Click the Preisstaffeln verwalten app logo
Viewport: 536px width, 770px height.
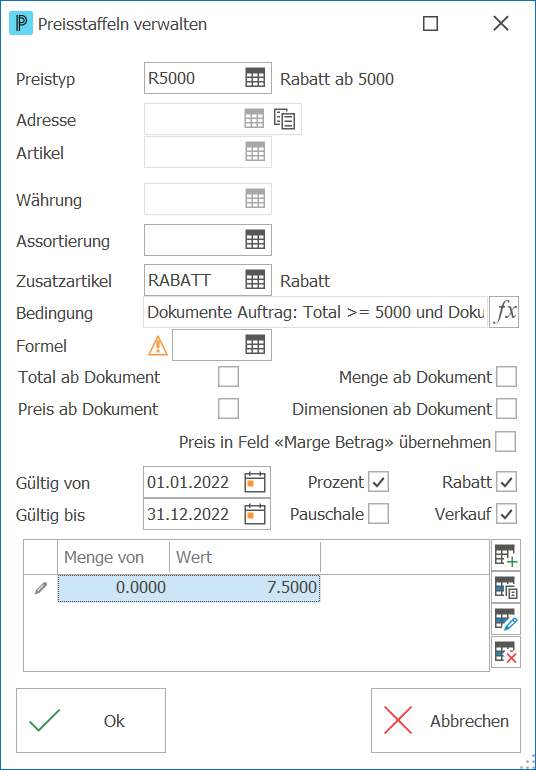point(21,24)
